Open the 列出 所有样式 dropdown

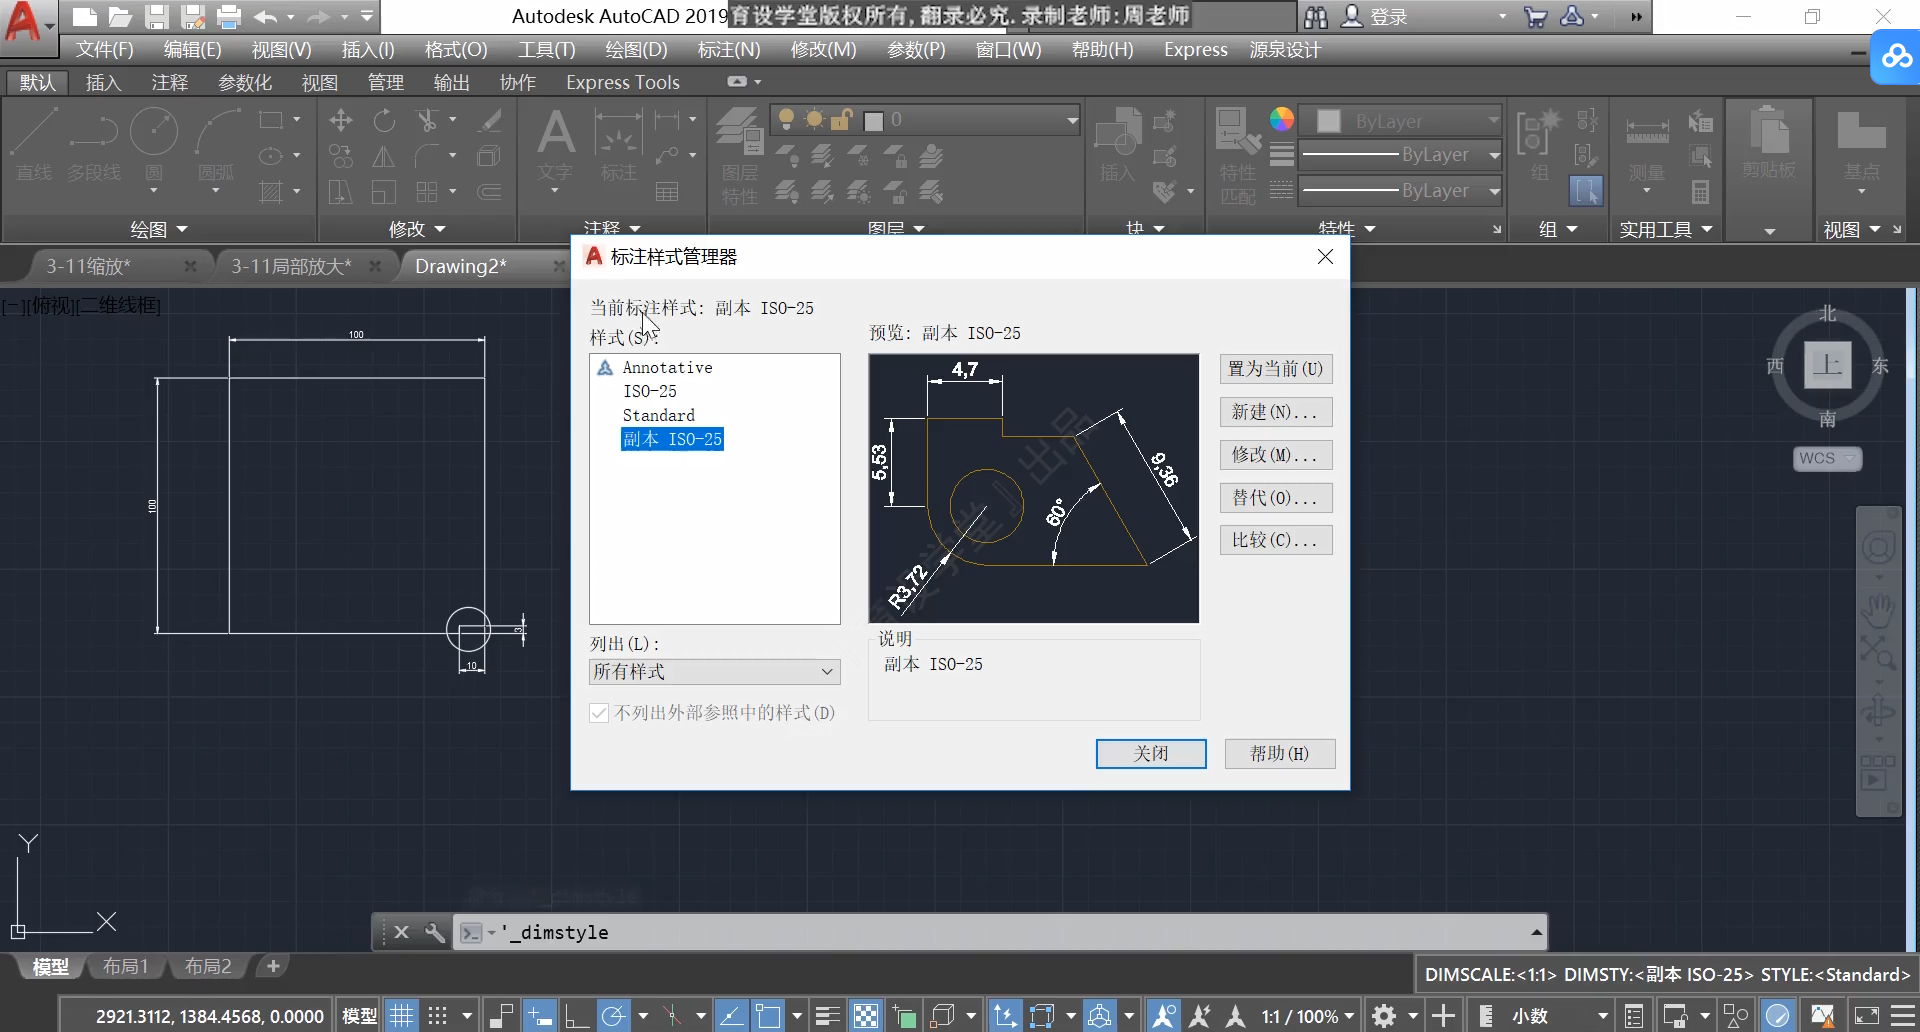714,672
